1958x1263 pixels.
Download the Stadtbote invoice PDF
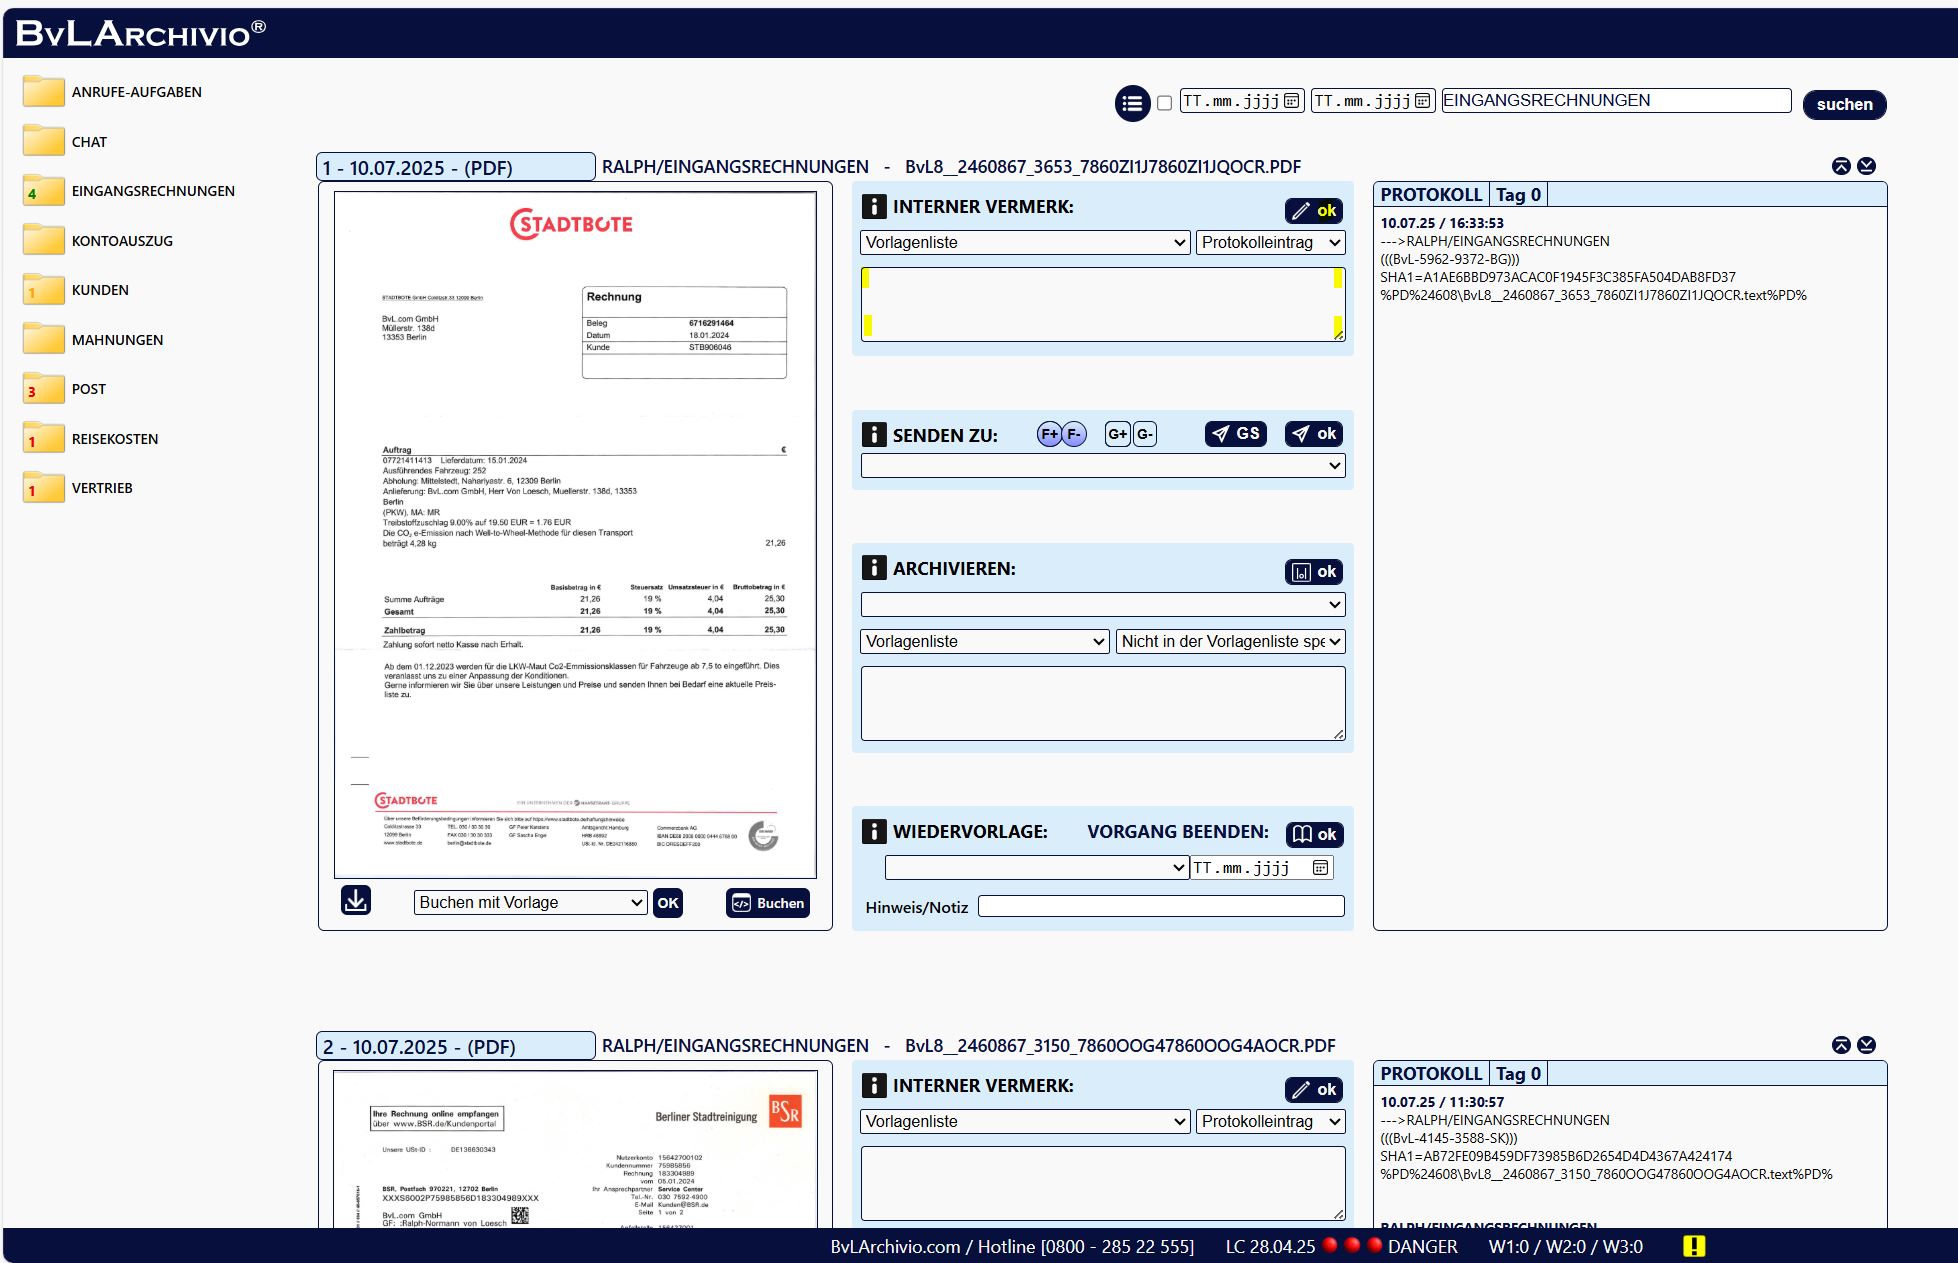click(x=356, y=901)
